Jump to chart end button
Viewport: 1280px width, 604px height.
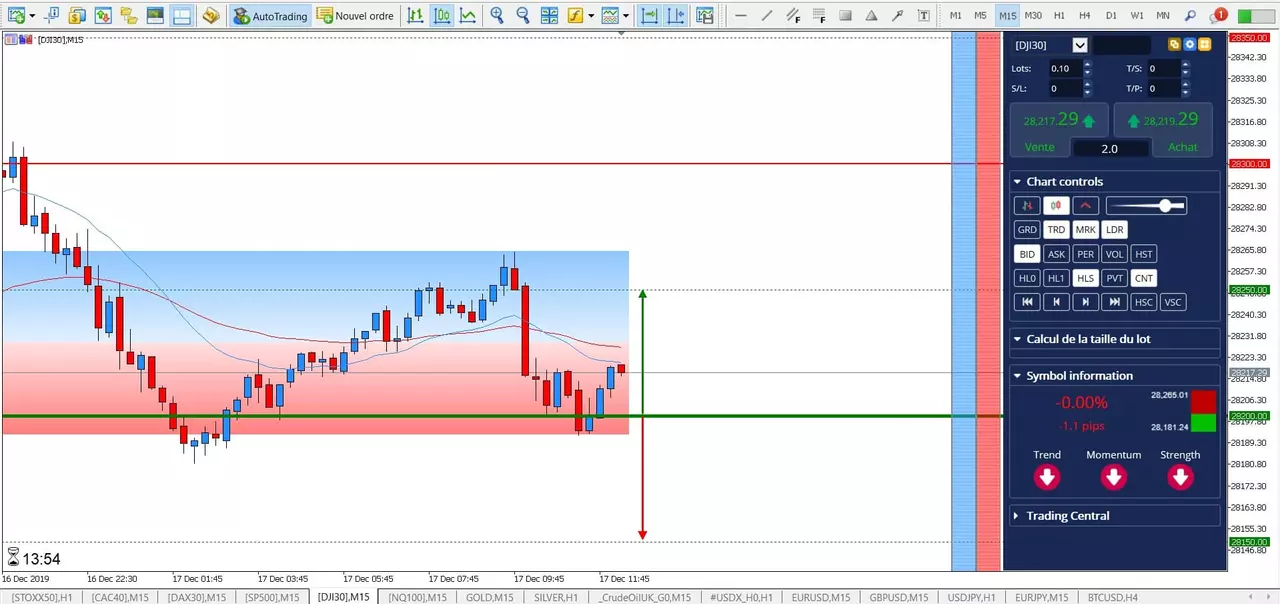pyautogui.click(x=1115, y=302)
